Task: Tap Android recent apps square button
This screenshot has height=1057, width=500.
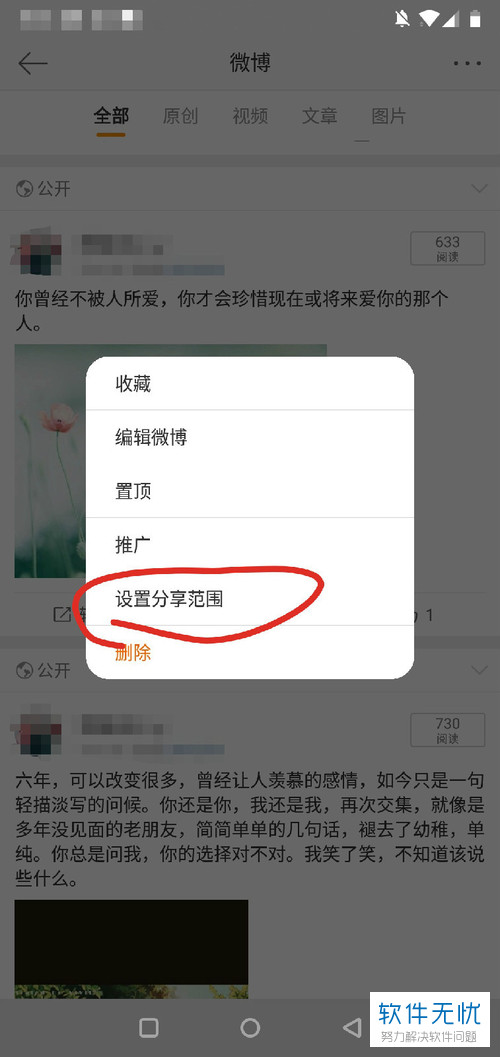Action: coord(149,1027)
